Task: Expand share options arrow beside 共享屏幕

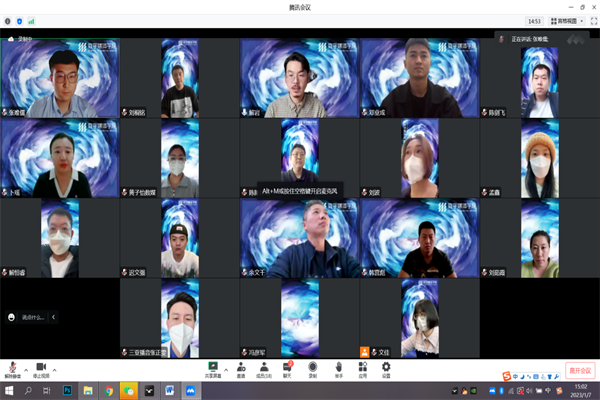Action: 226,370
